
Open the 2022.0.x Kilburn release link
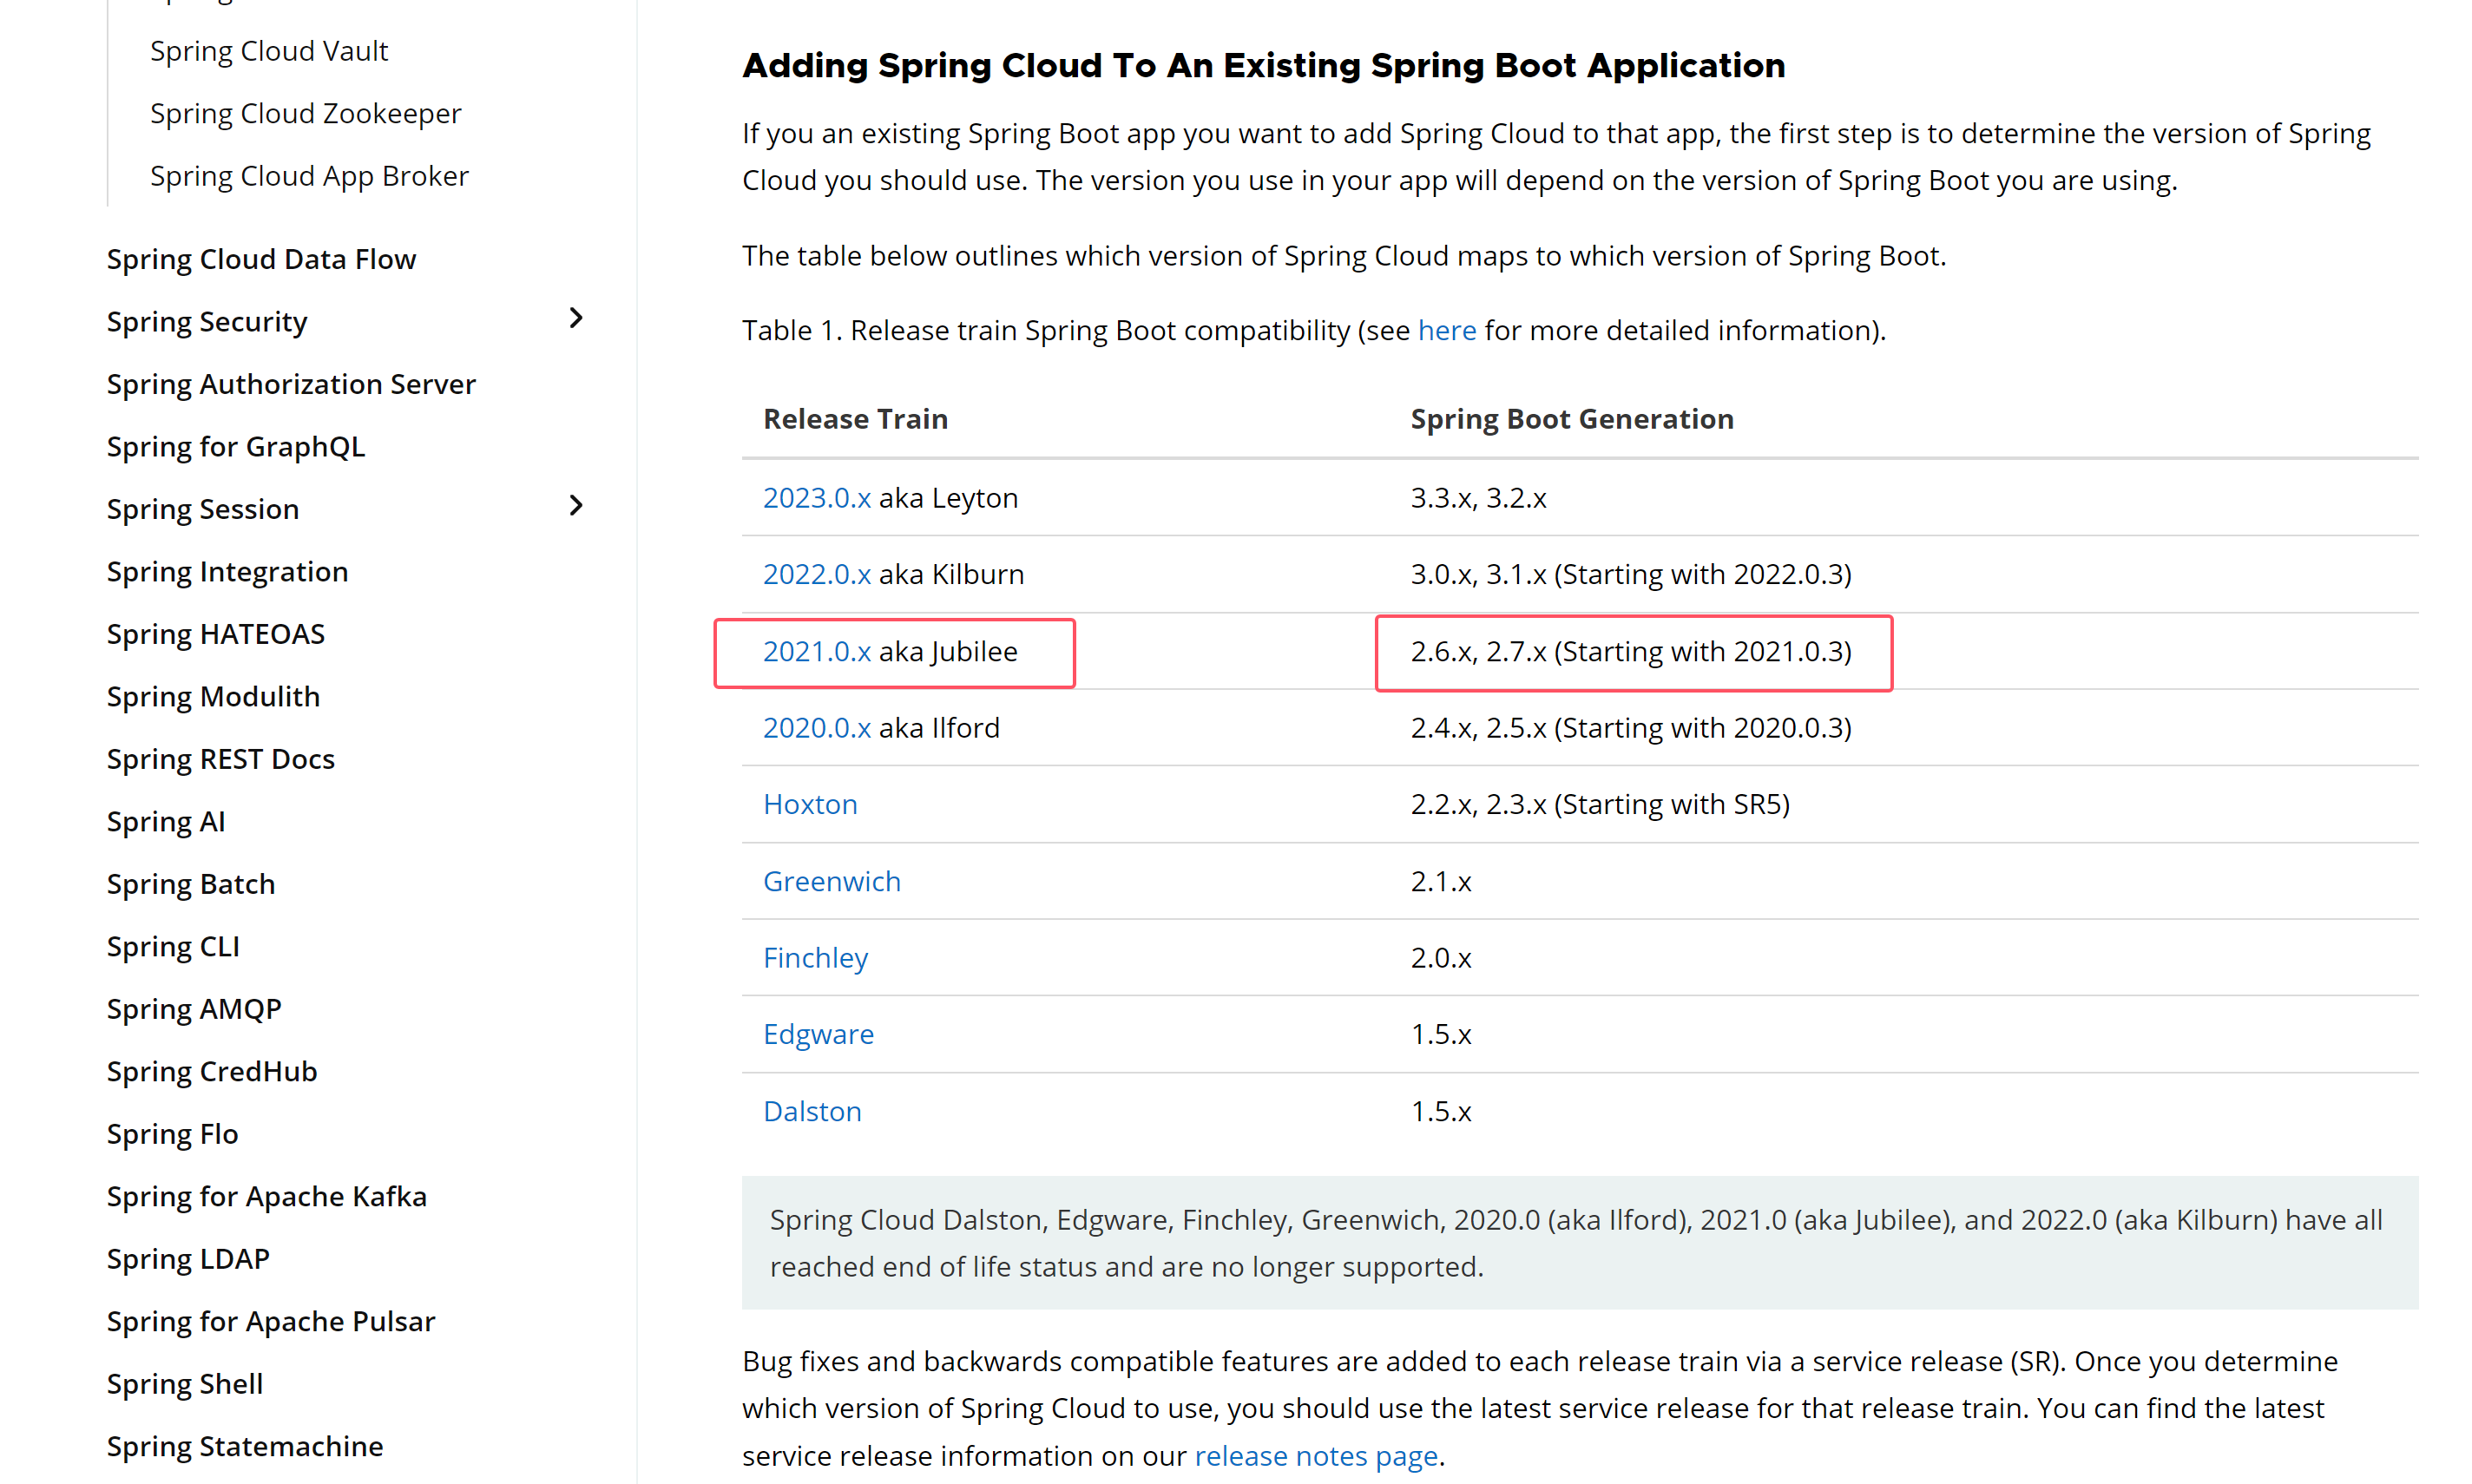tap(816, 575)
